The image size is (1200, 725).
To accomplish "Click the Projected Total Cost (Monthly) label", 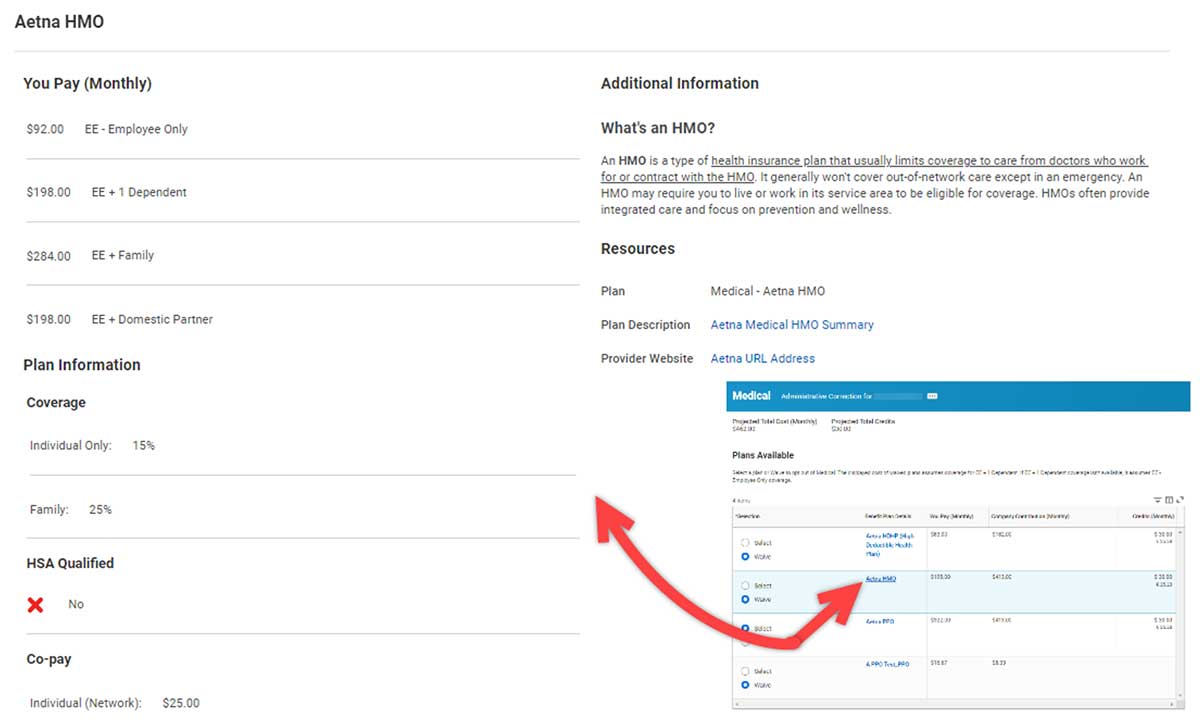I will 773,421.
